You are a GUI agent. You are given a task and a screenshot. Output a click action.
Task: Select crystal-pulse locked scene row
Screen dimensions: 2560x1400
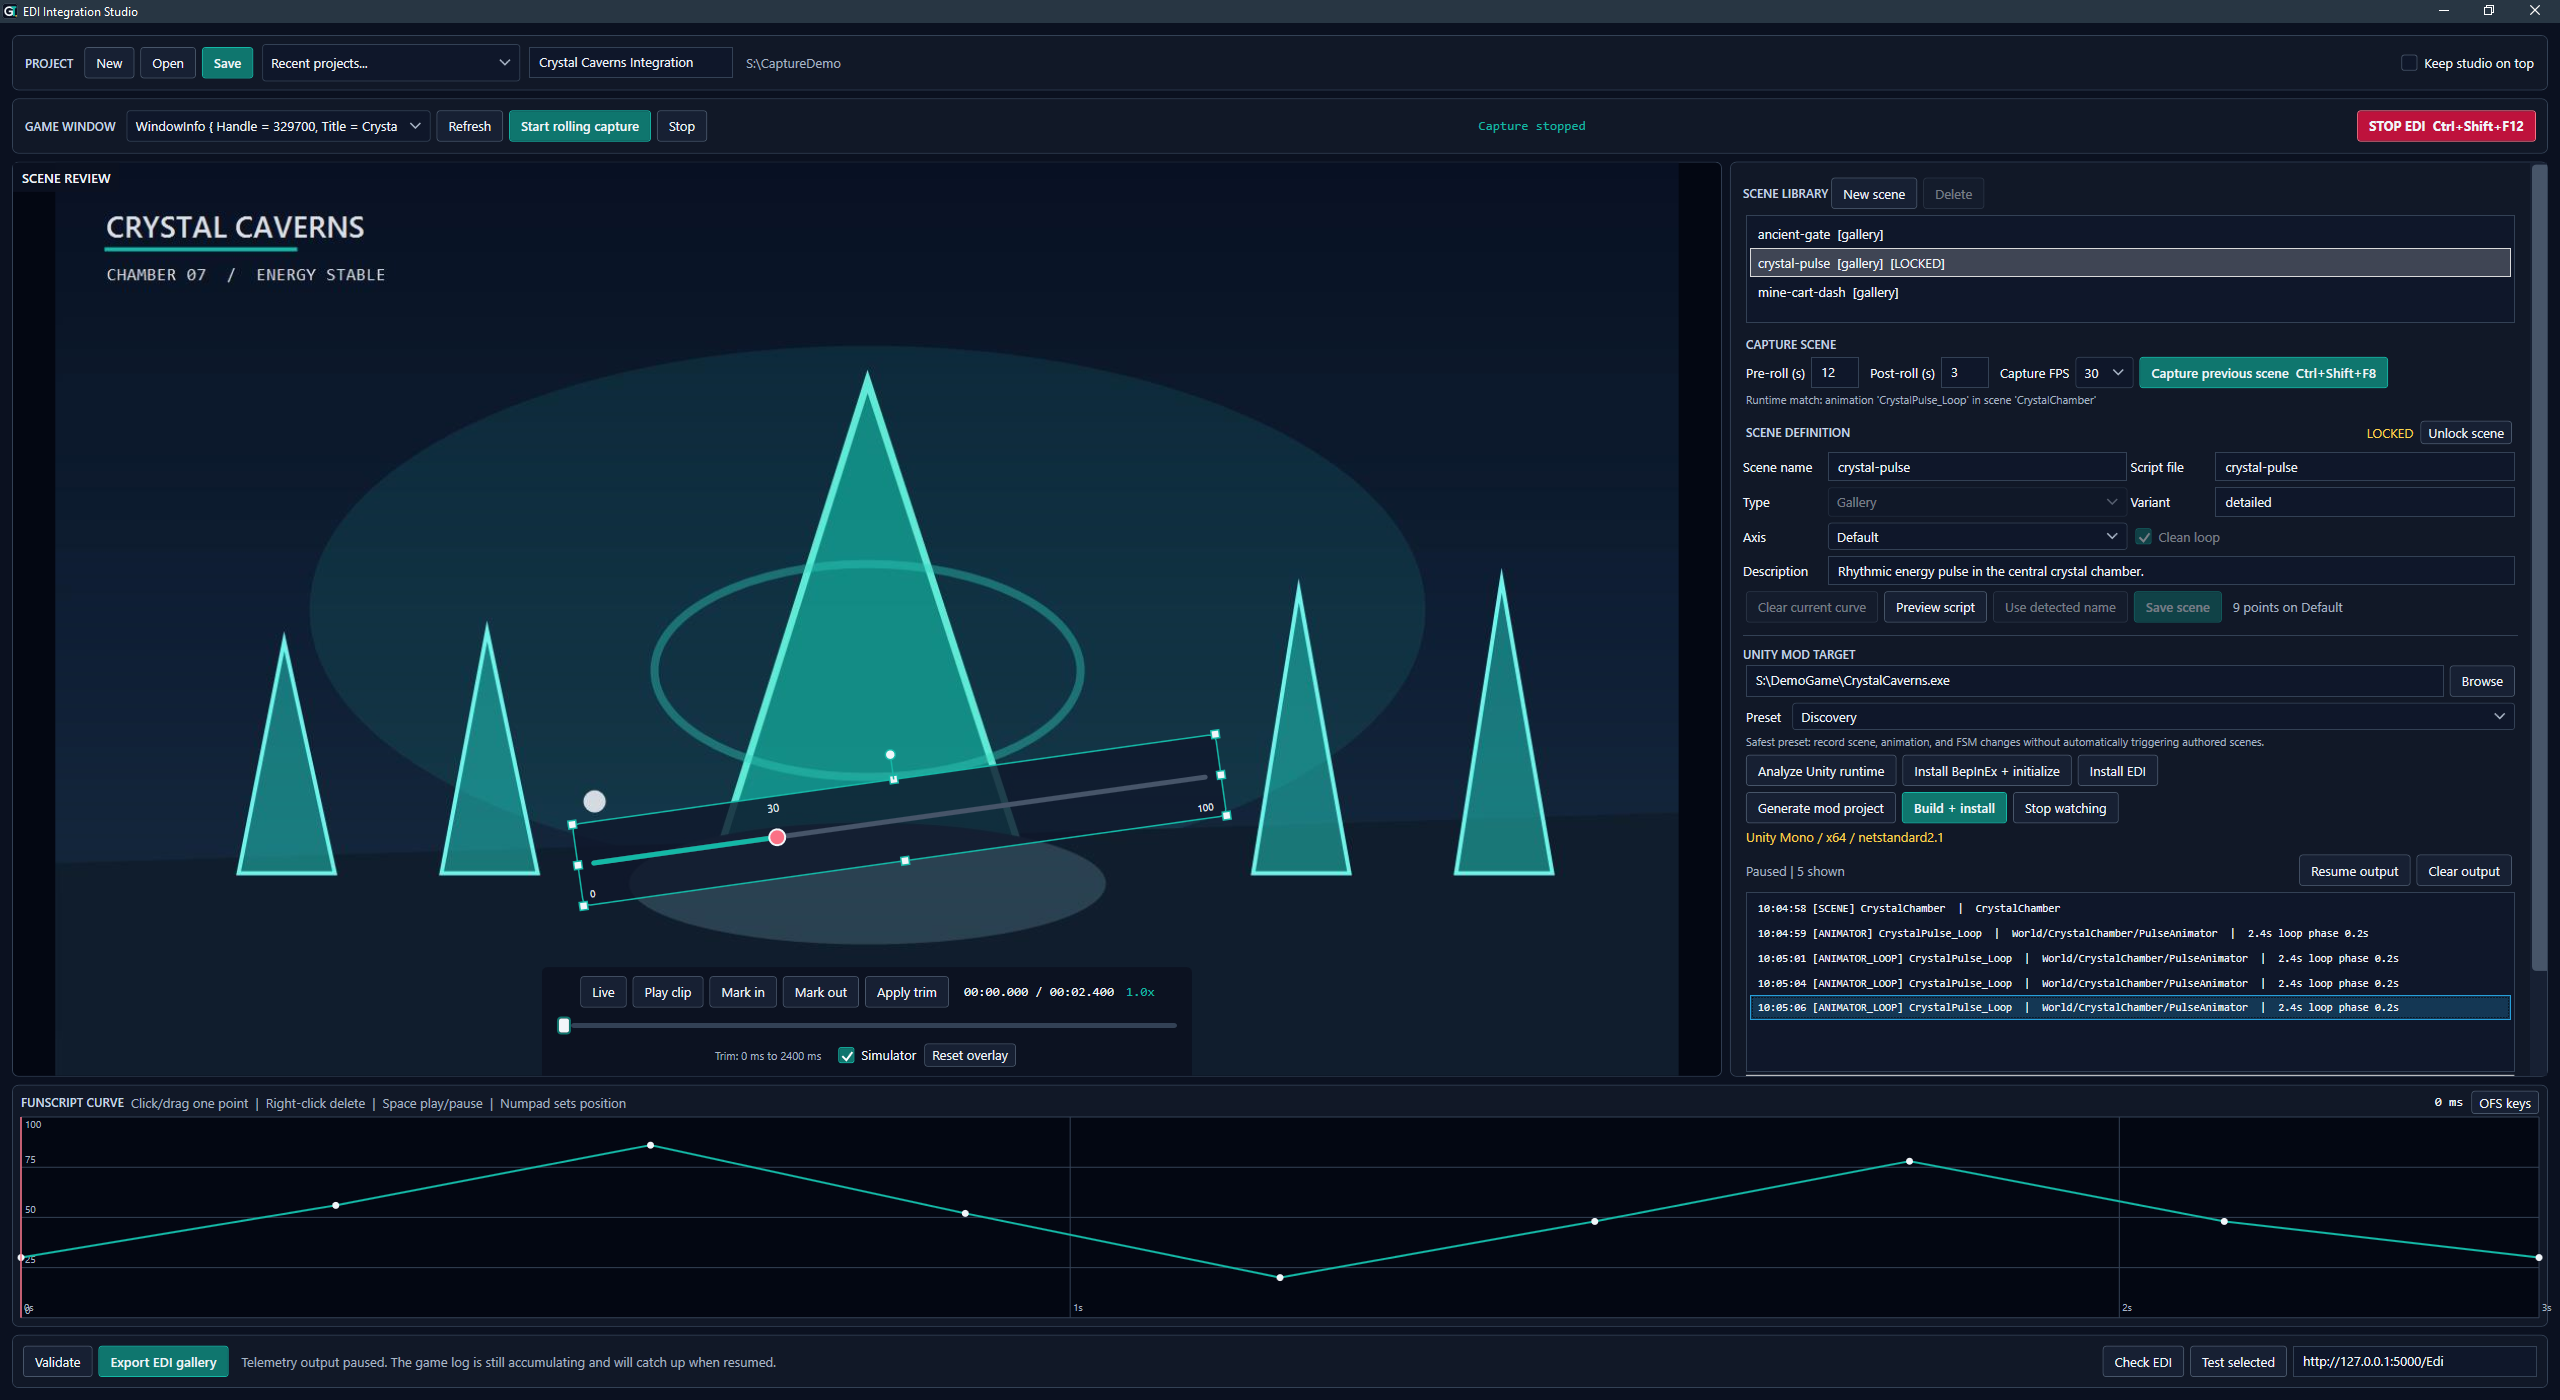[2130, 263]
